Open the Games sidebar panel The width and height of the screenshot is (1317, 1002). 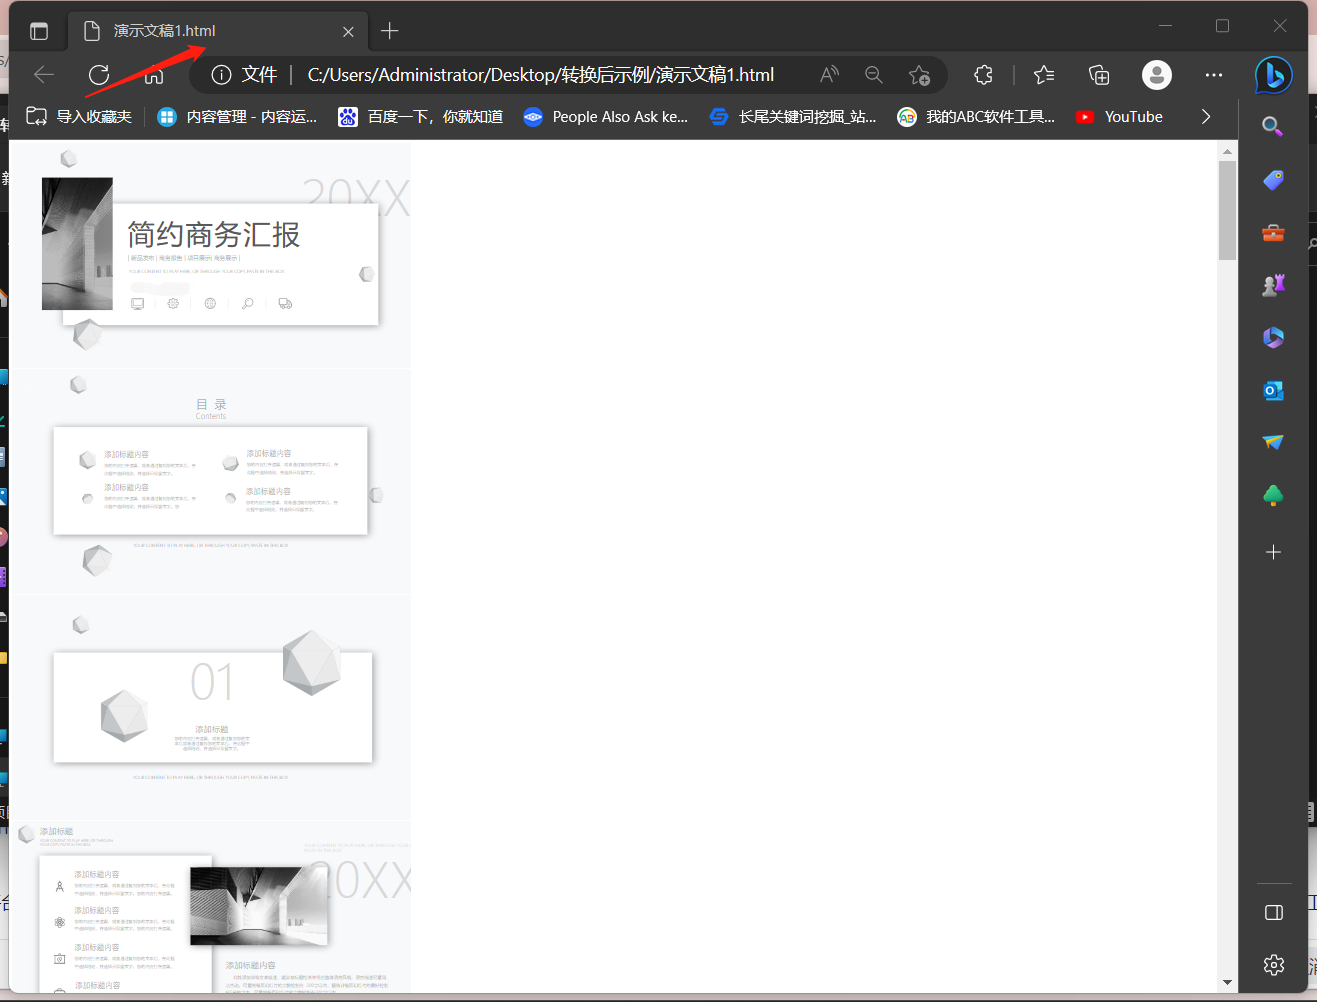[x=1272, y=285]
